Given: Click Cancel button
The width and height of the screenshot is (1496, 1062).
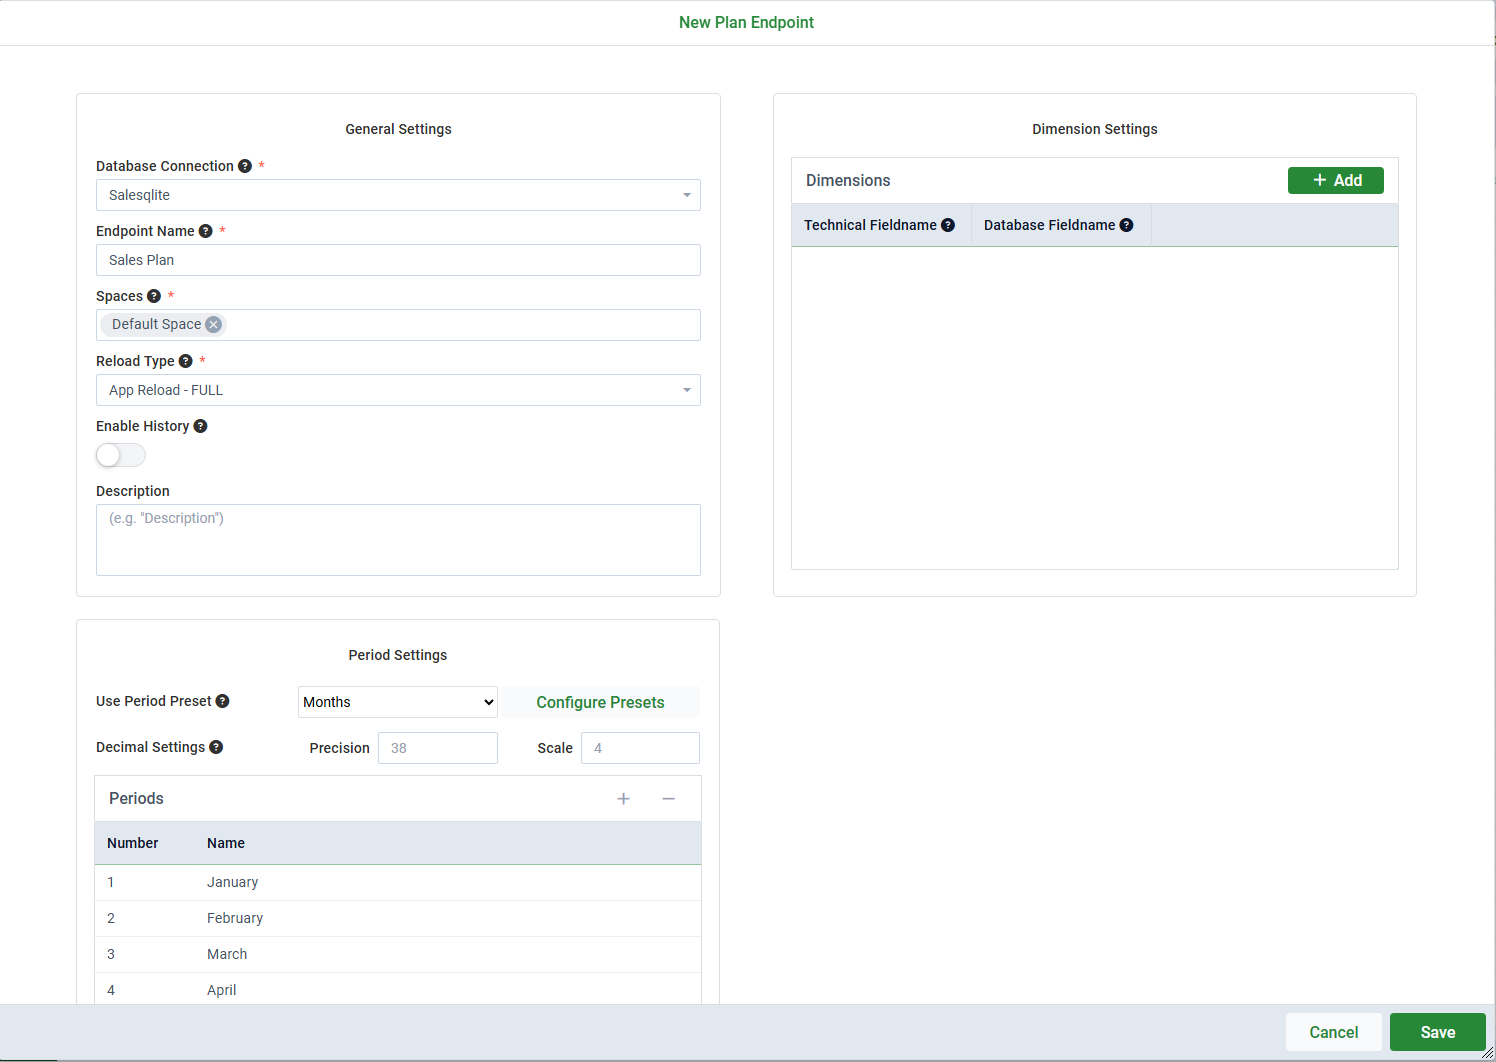Looking at the screenshot, I should 1334,1032.
